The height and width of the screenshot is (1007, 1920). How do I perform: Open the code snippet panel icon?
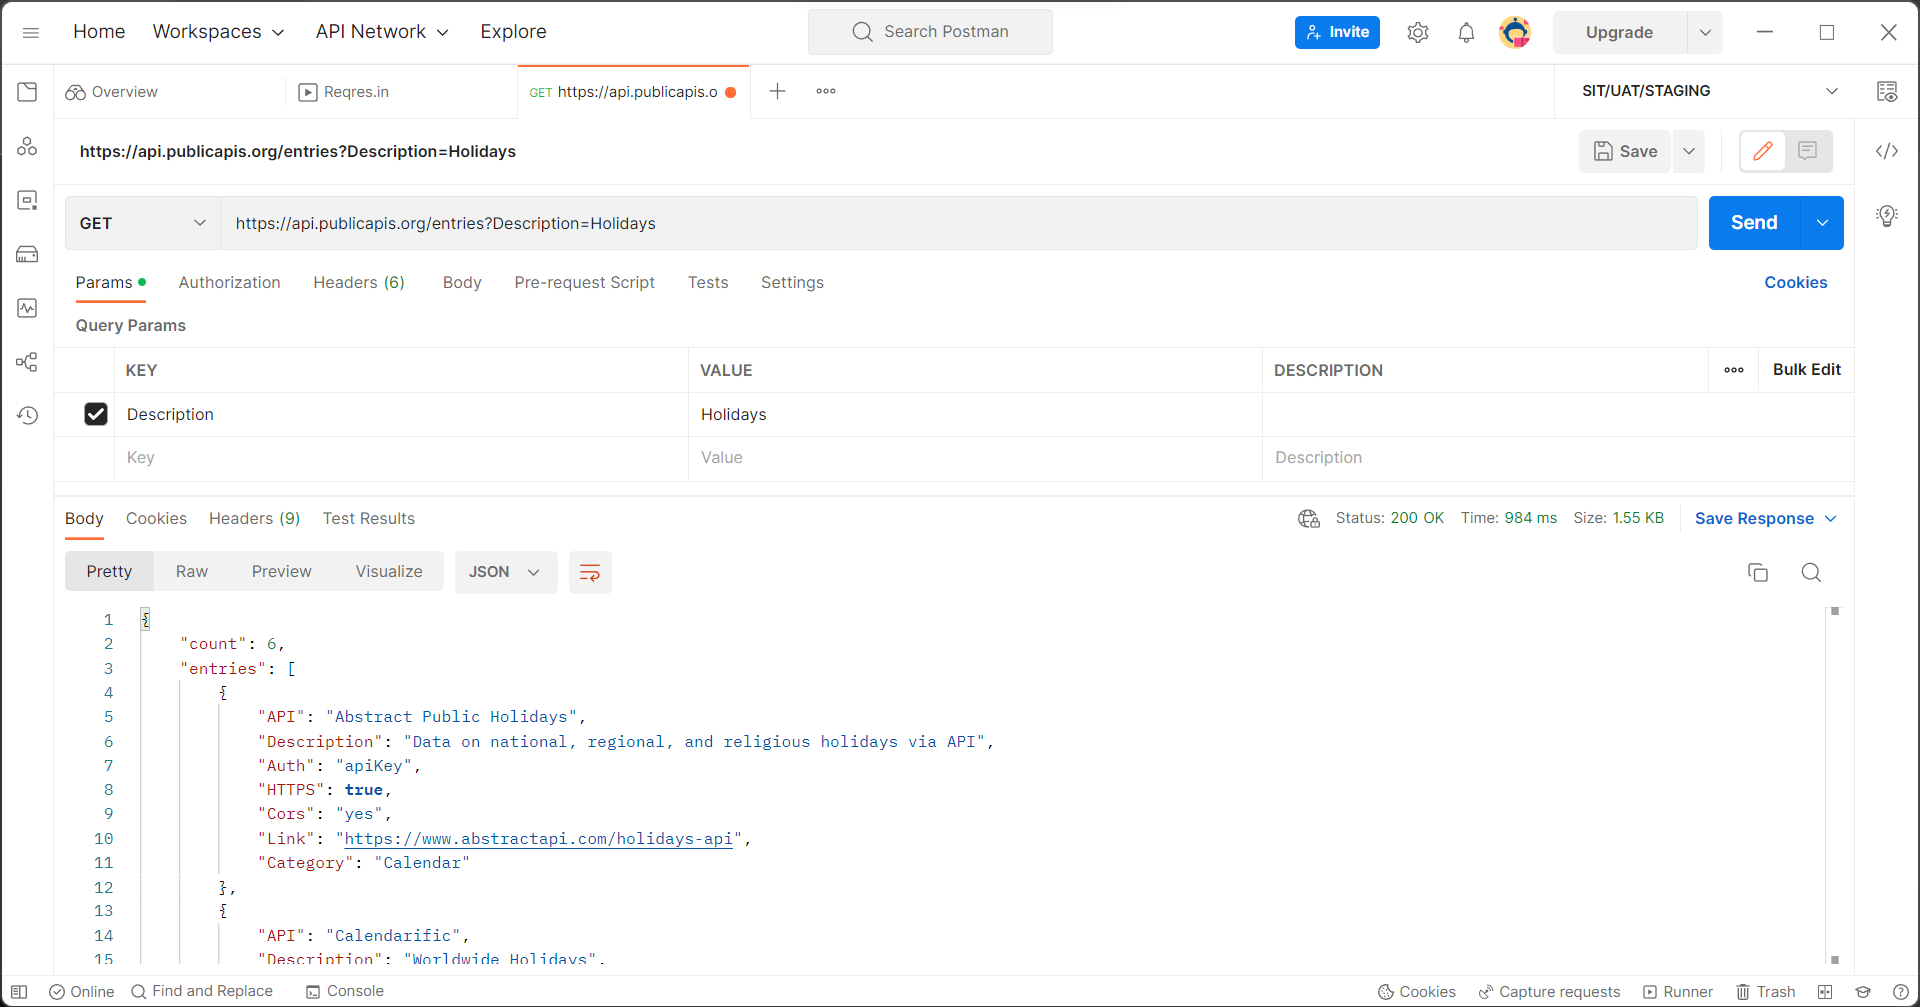point(1887,151)
